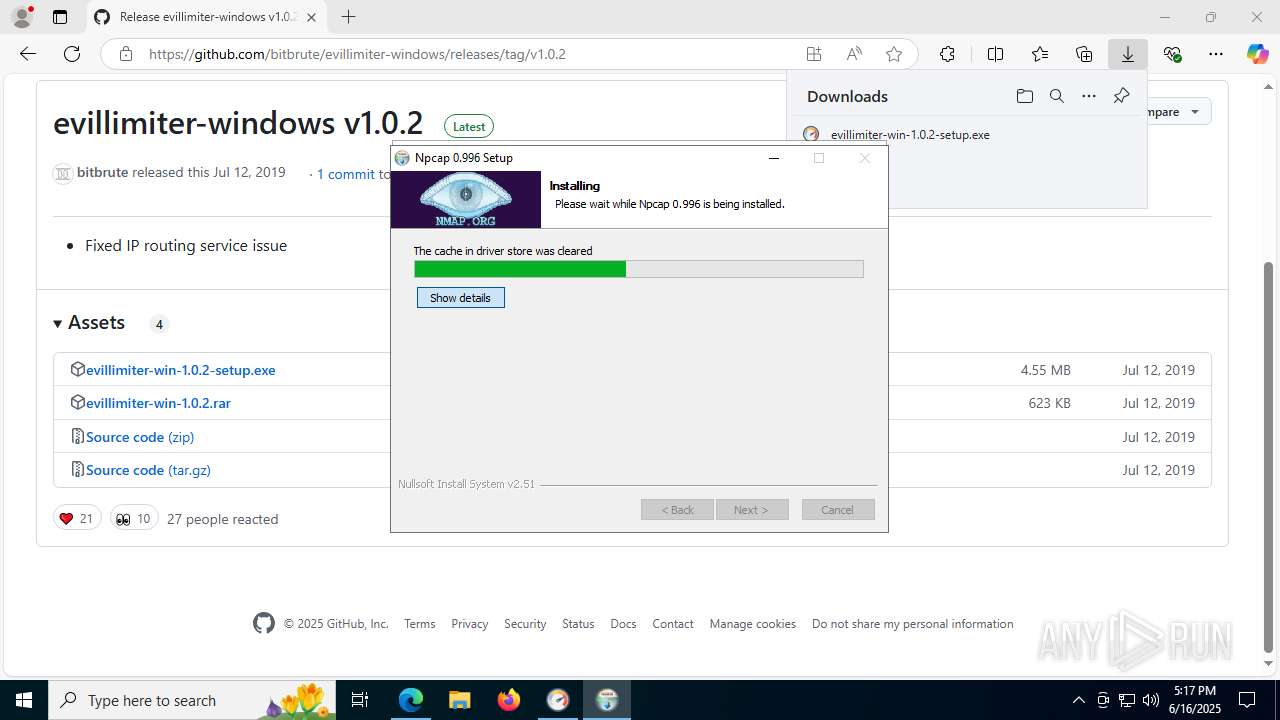Click 623 KB size of rar asset
Viewport: 1280px width, 720px height.
1049,403
